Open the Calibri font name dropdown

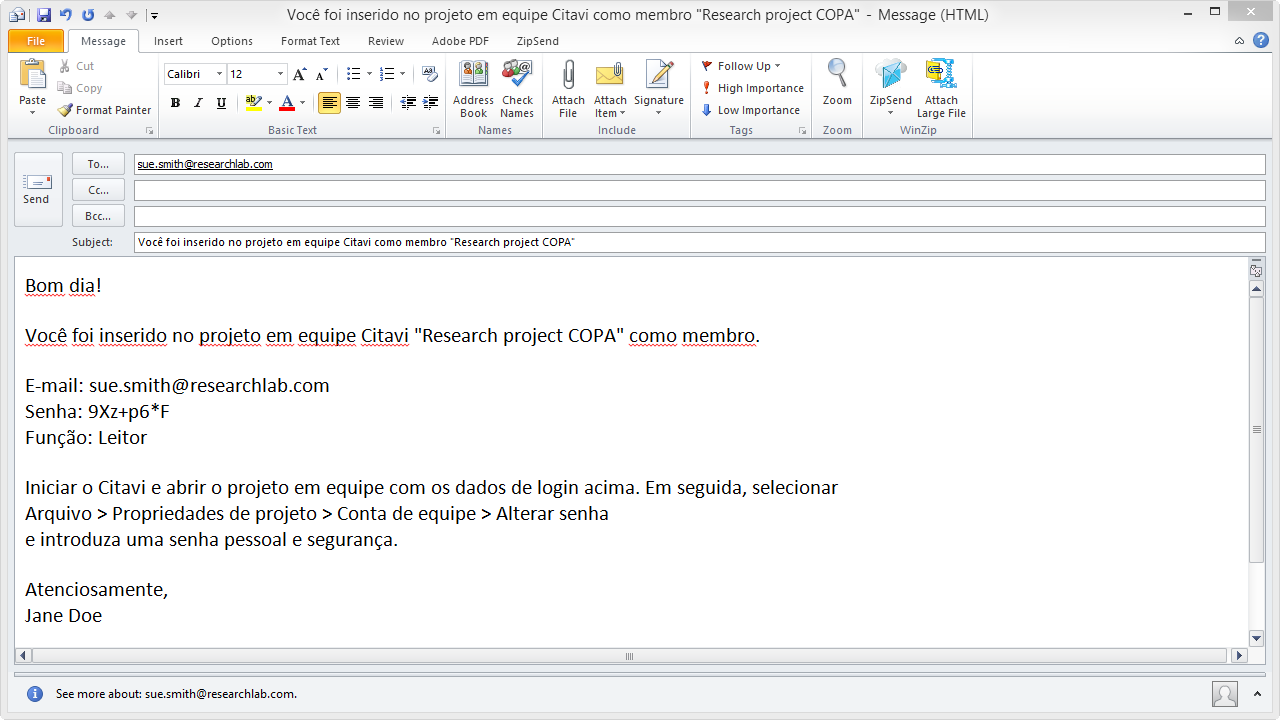(x=219, y=74)
